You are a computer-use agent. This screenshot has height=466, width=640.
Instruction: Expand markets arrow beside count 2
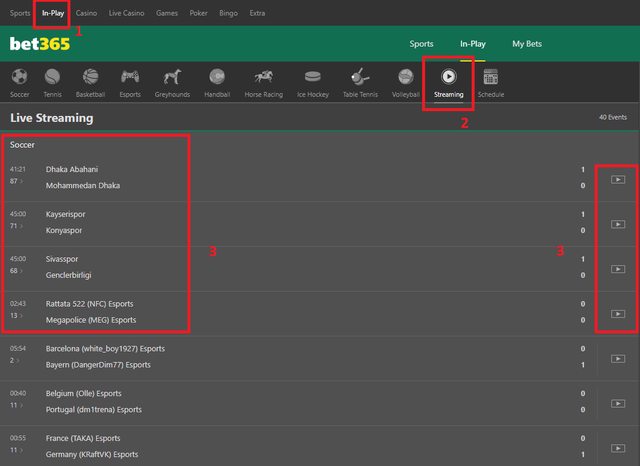pos(18,361)
